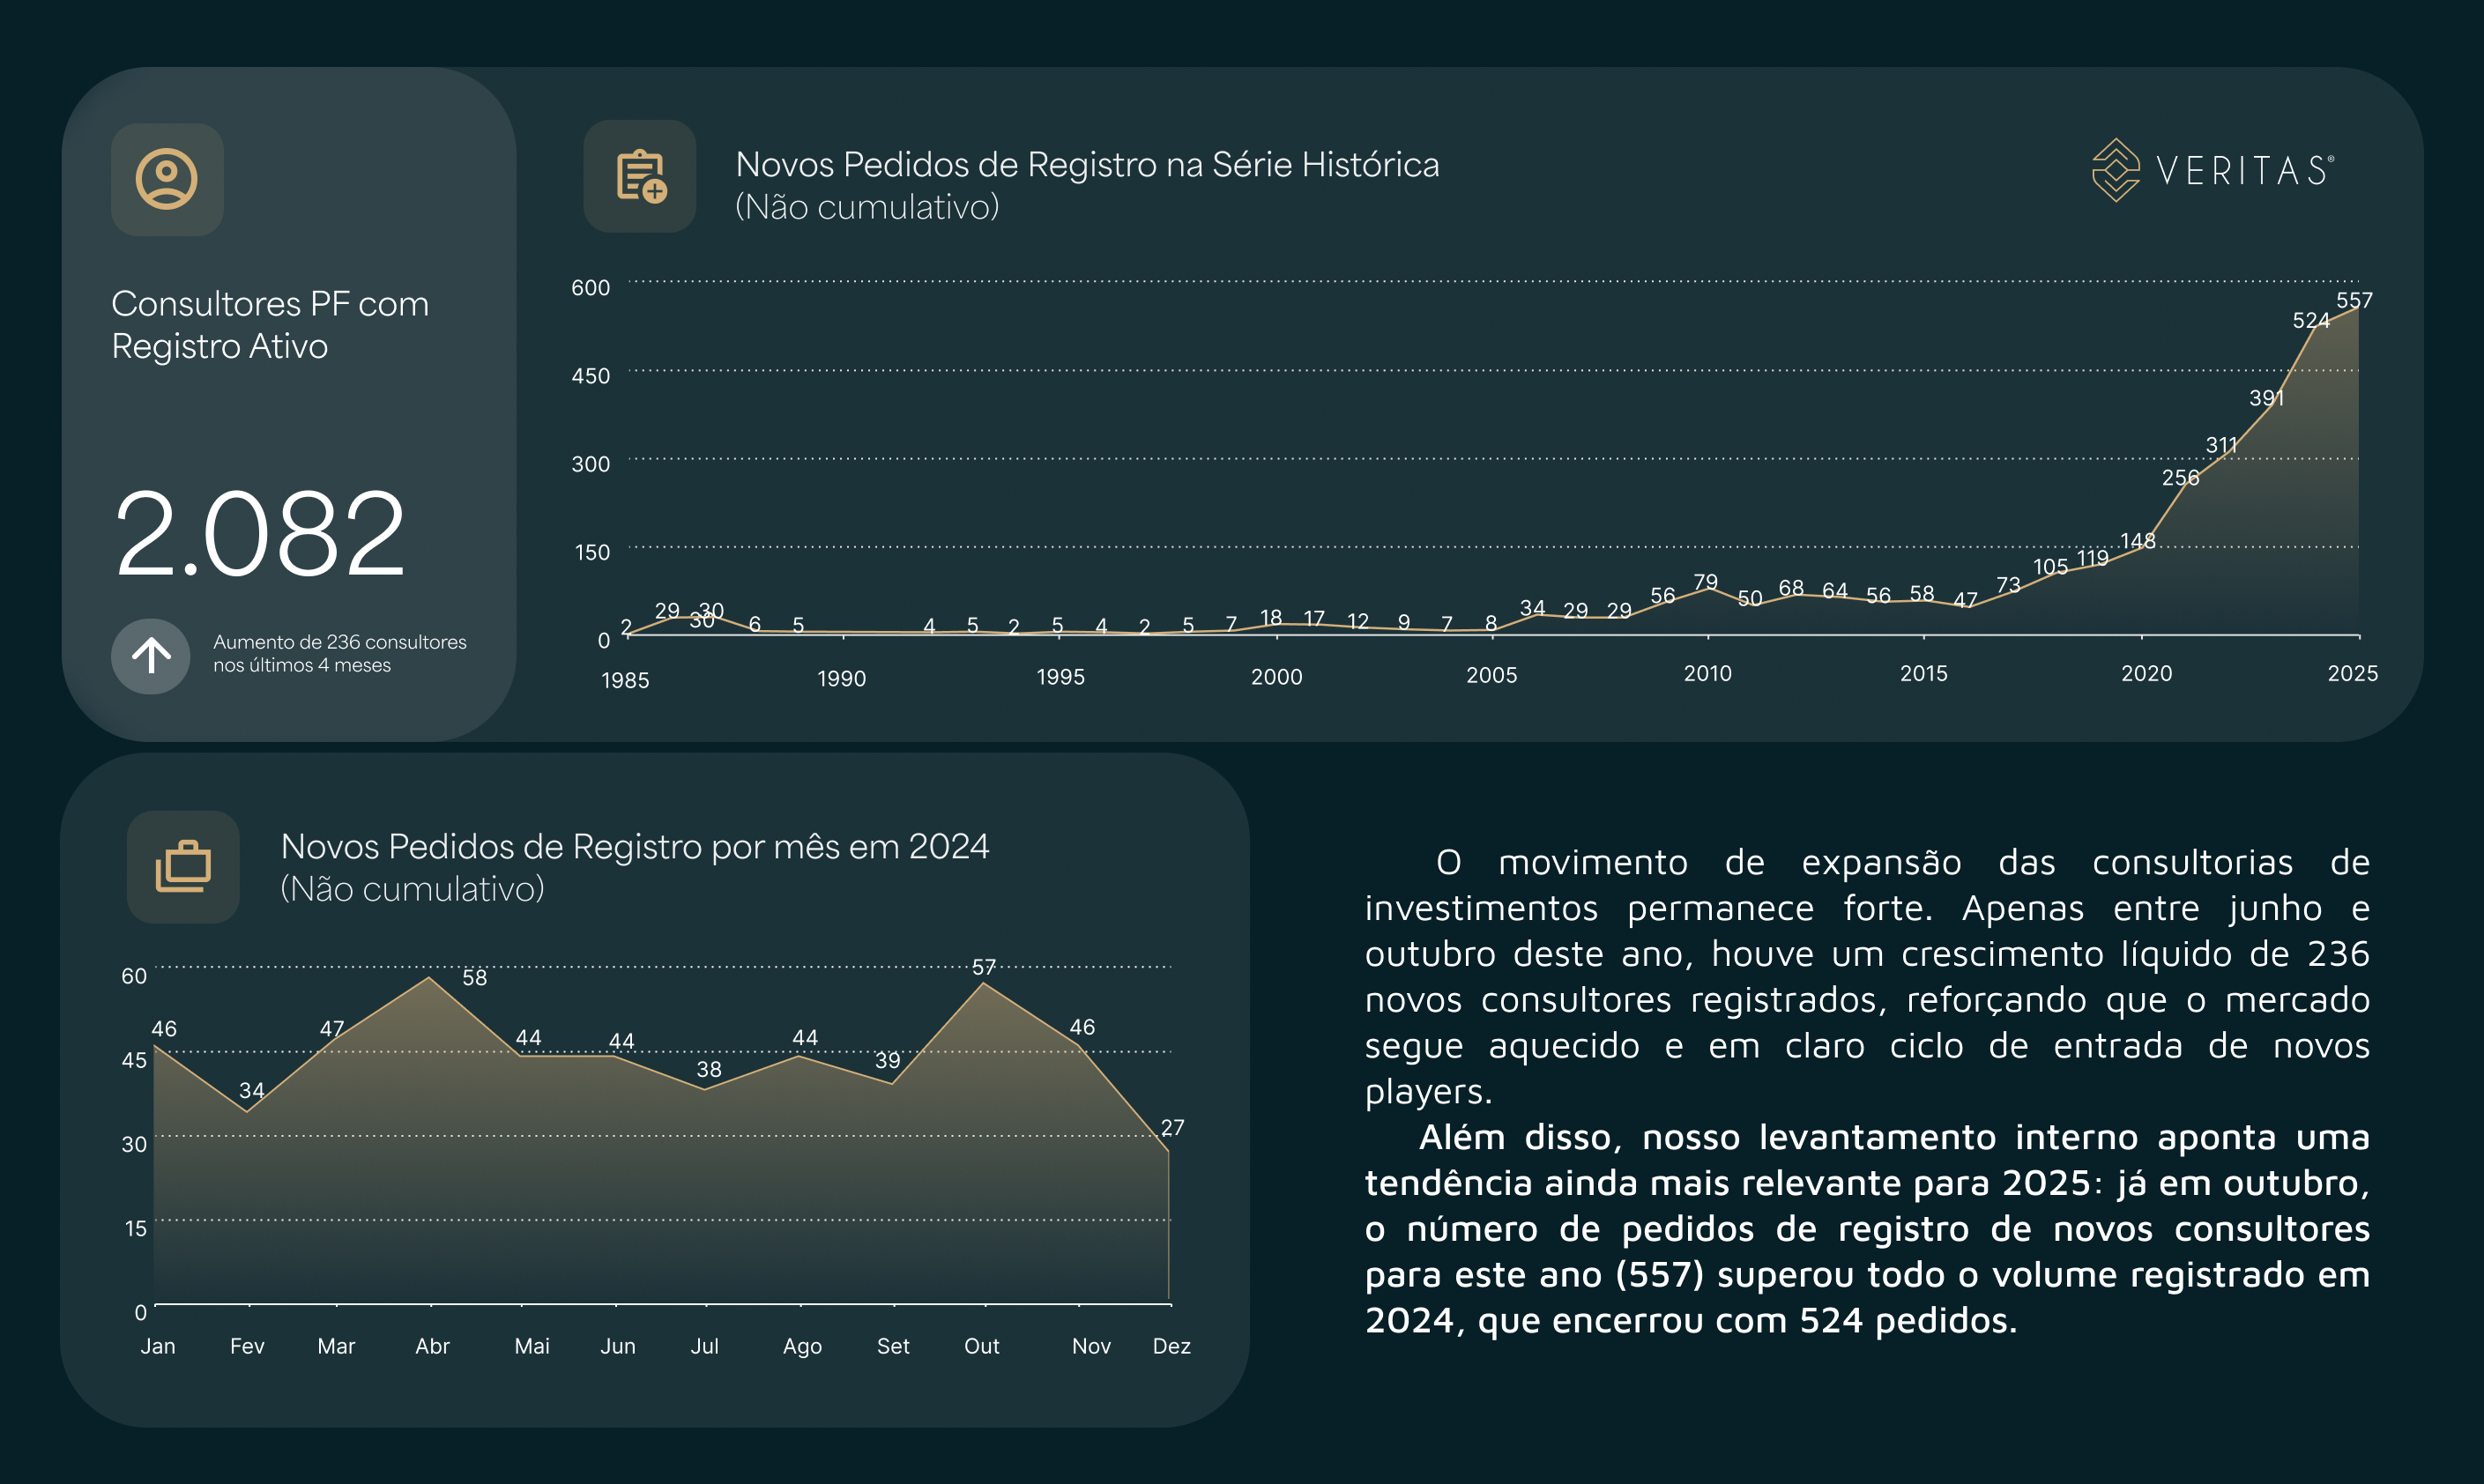This screenshot has height=1484, width=2484.
Task: Click the 148 data label on historical chart
Action: [x=2137, y=541]
